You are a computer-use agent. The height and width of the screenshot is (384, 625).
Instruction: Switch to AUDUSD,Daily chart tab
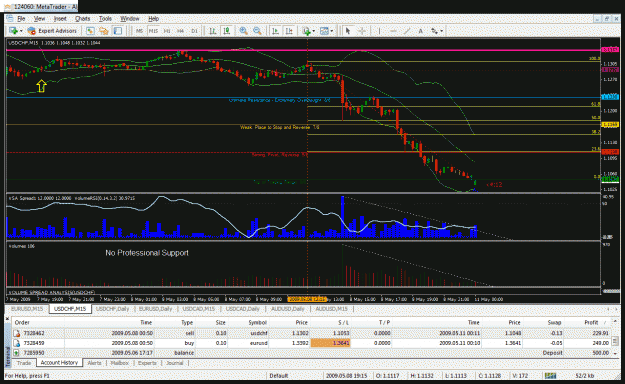[x=287, y=309]
